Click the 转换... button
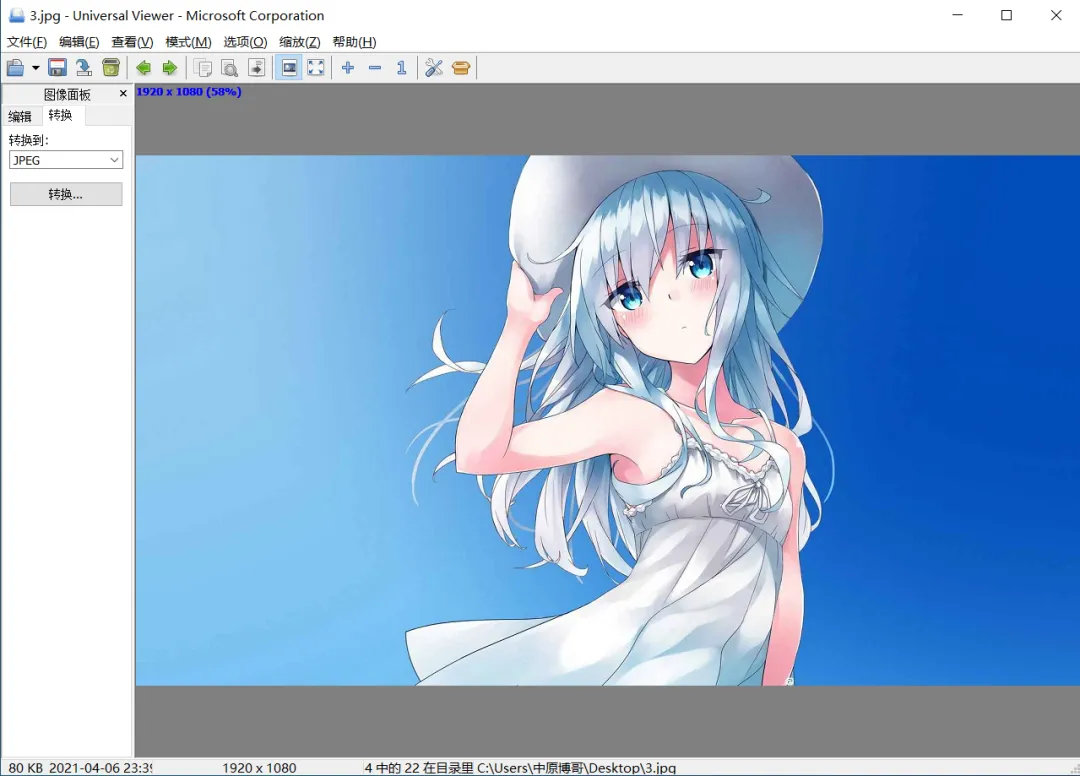This screenshot has width=1080, height=776. [66, 194]
